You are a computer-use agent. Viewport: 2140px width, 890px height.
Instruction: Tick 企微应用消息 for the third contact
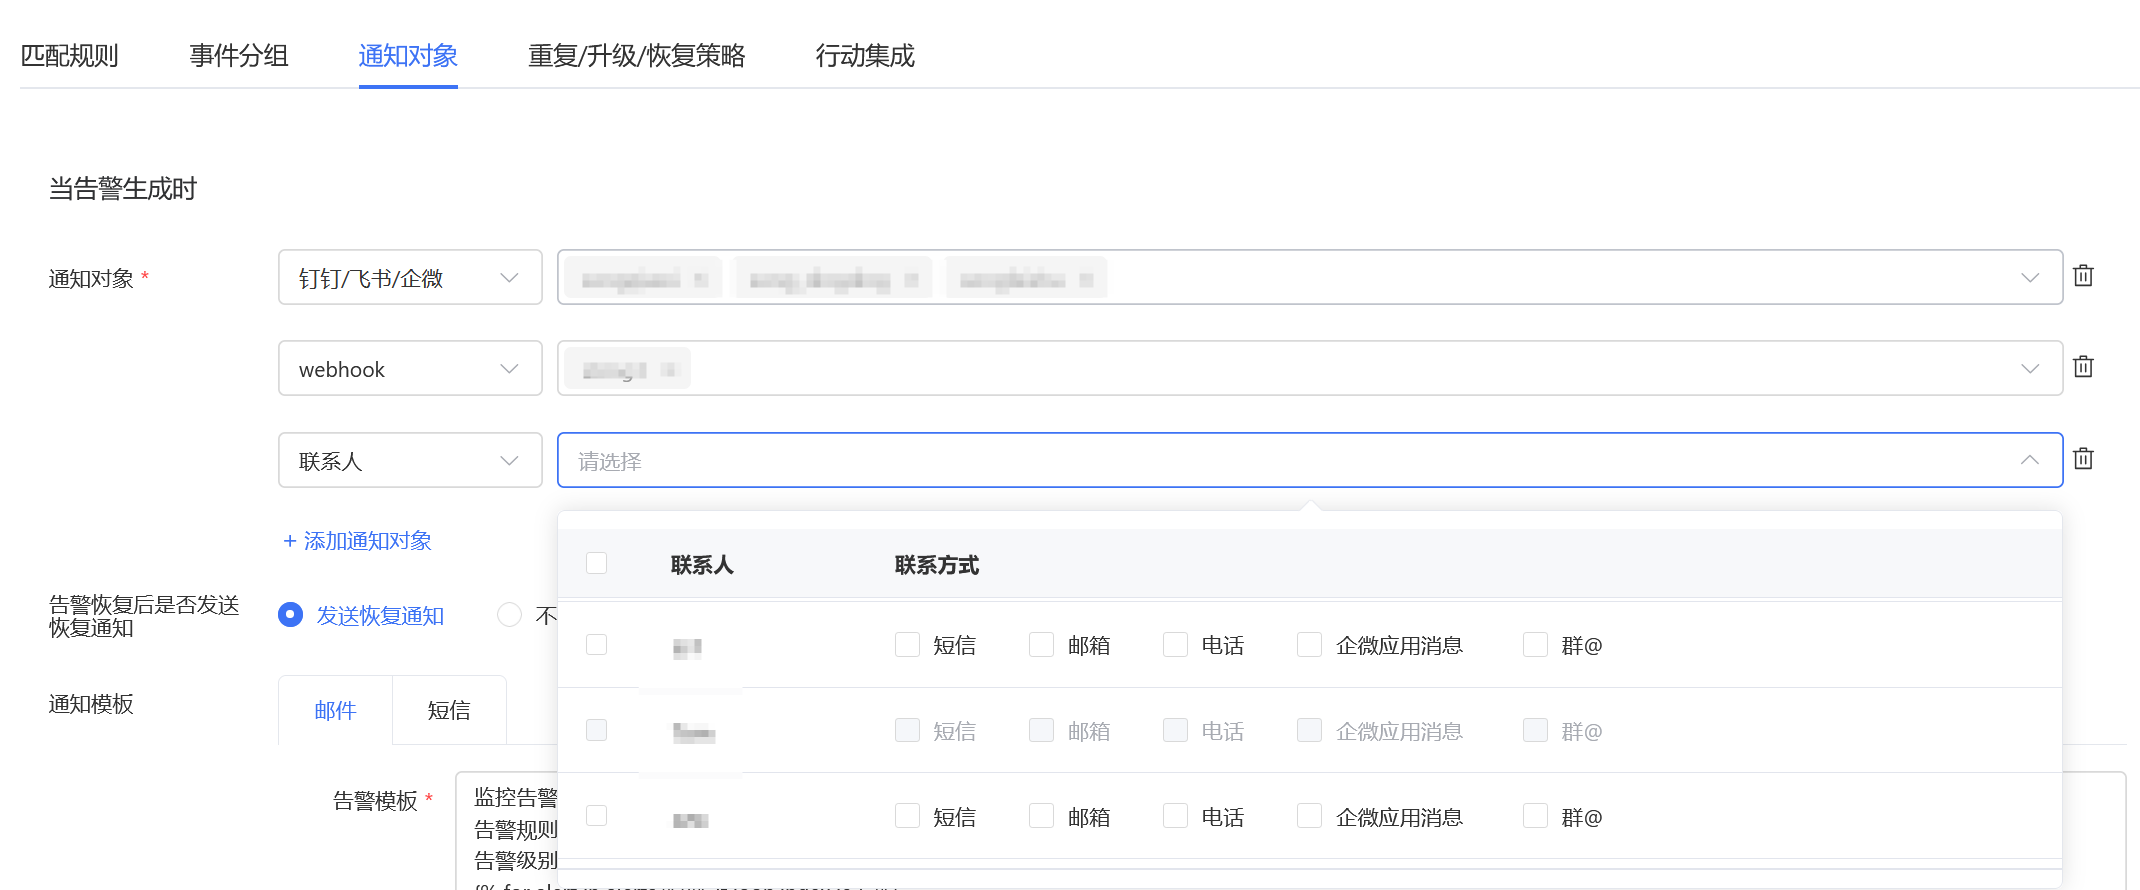(1309, 817)
